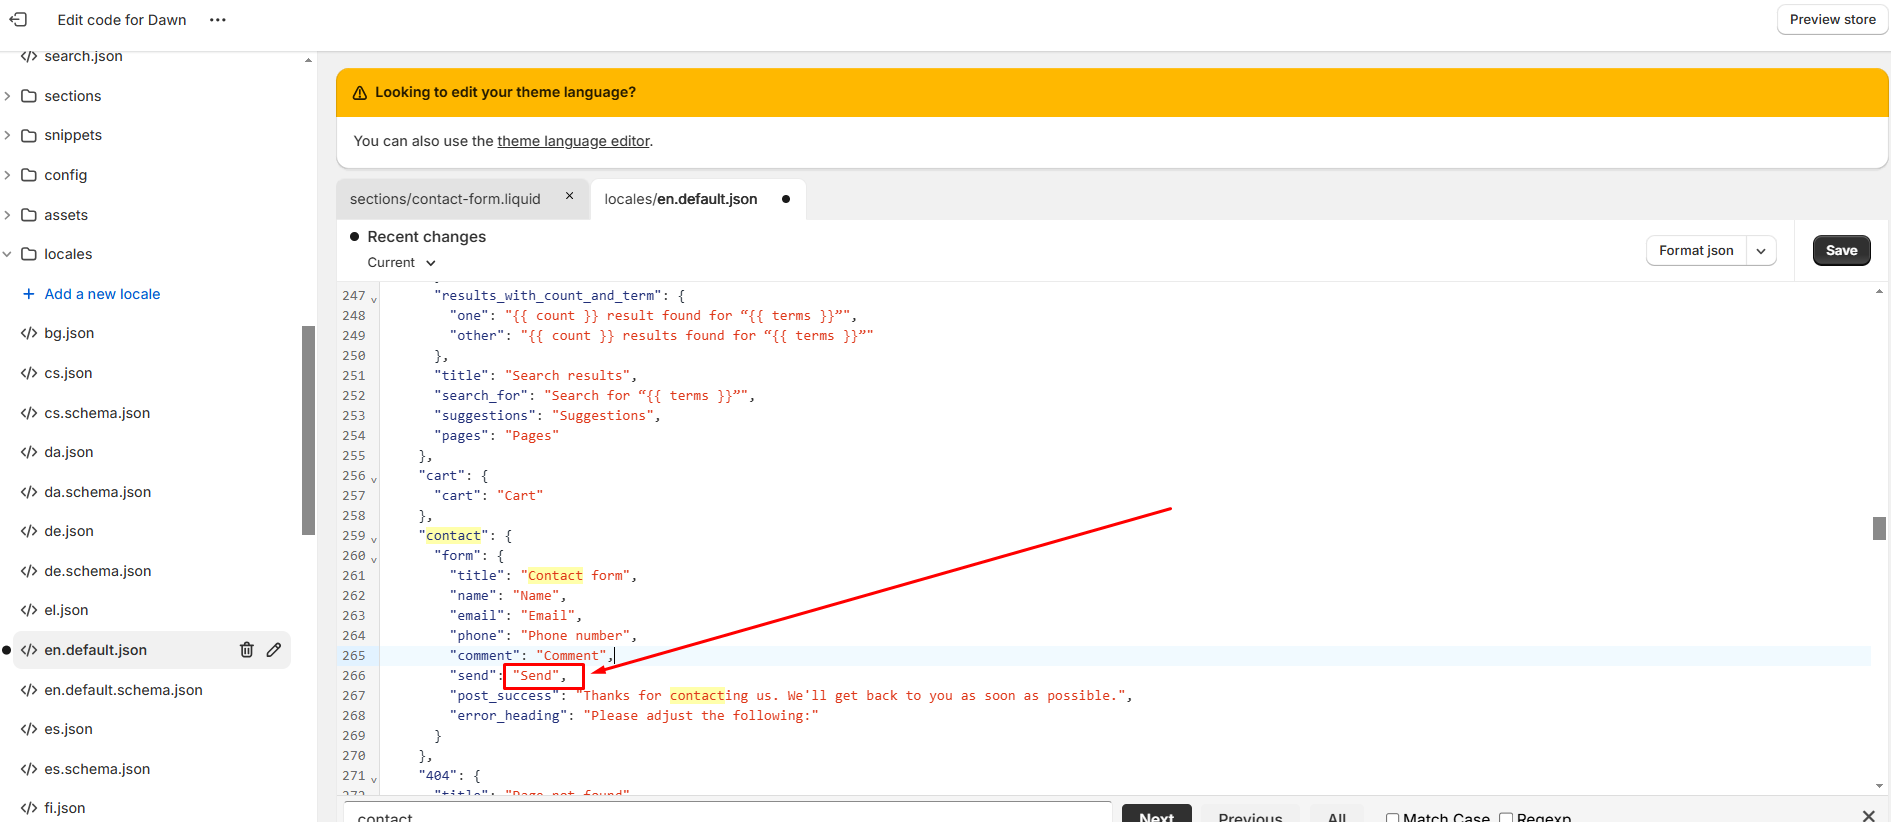
Task: Expand the snippets folder
Action: [x=8, y=135]
